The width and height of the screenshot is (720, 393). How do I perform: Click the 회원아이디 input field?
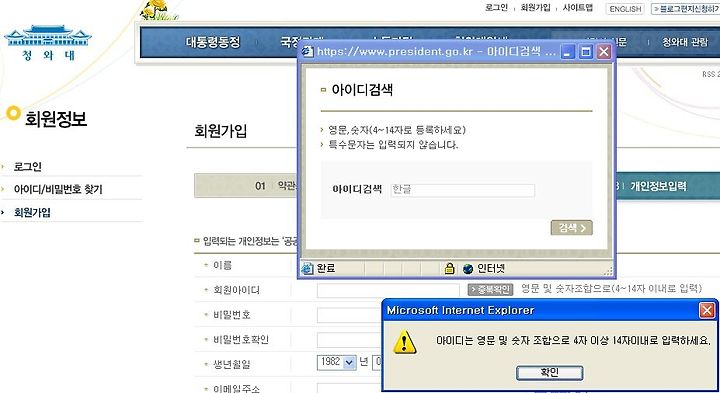tap(388, 290)
